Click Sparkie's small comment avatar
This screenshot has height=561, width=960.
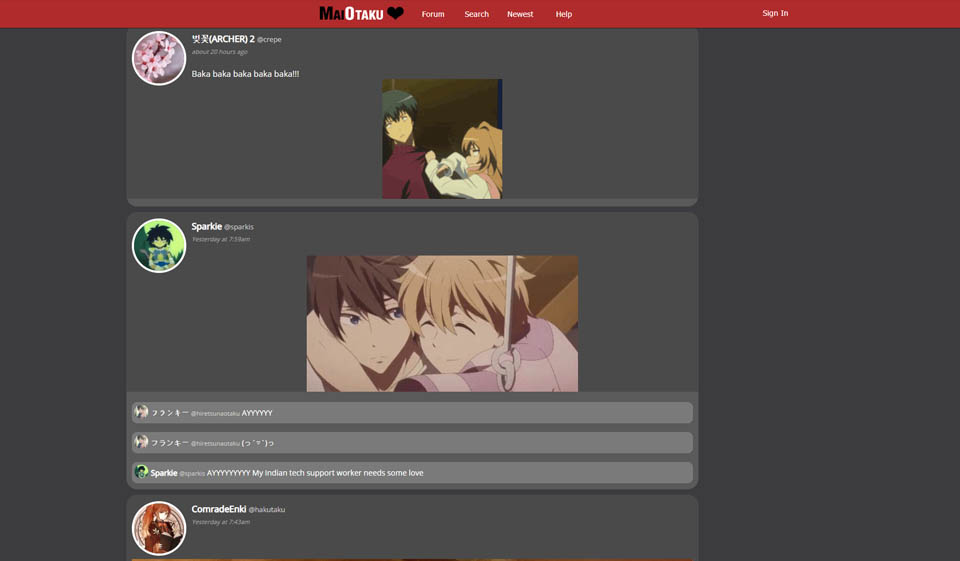click(141, 472)
